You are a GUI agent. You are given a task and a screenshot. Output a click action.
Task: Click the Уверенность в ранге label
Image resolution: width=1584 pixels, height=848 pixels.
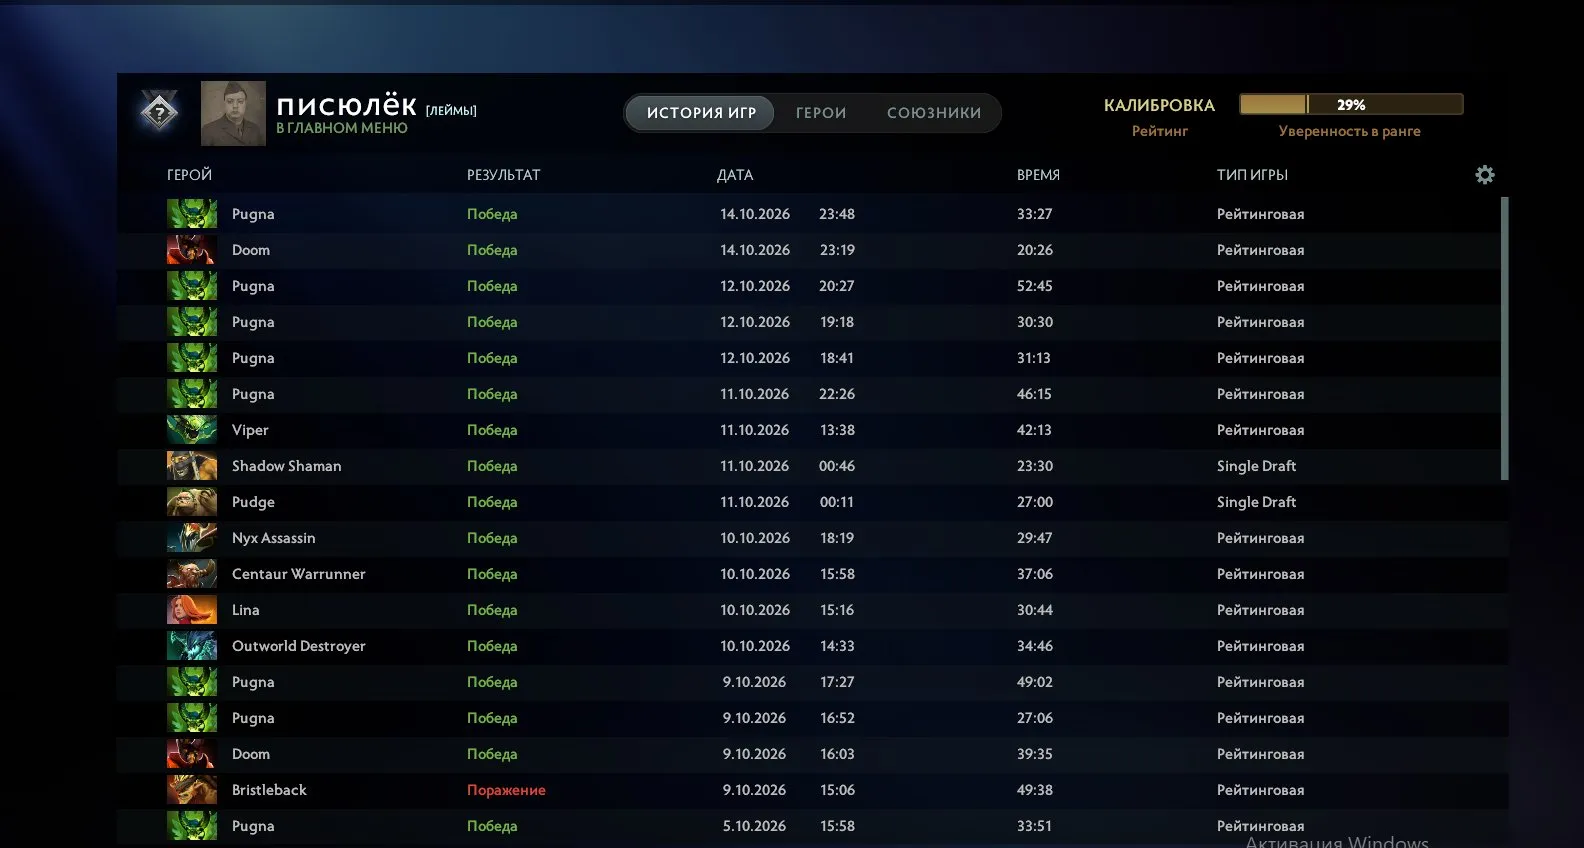pyautogui.click(x=1349, y=131)
